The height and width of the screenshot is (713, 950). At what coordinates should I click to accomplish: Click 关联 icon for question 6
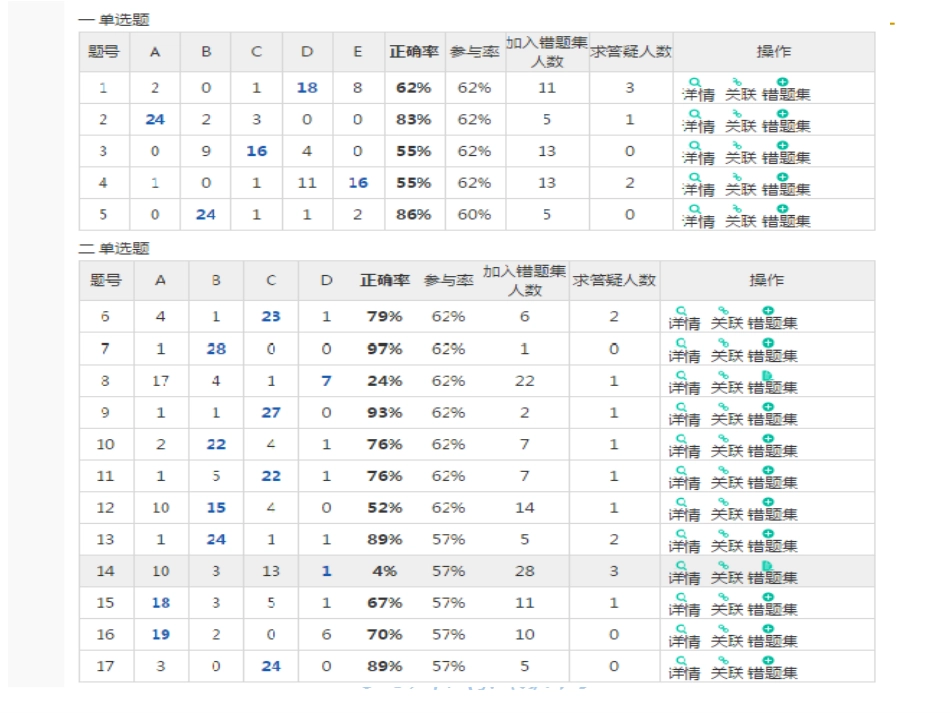723,311
